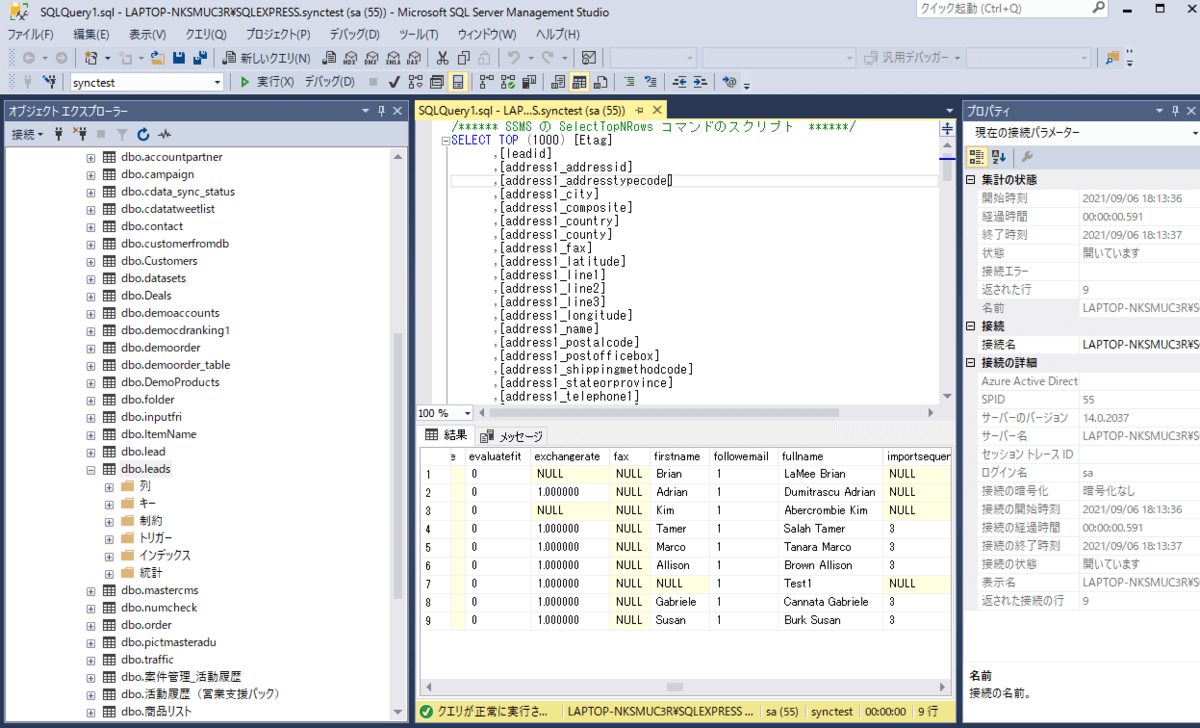Click the Save All icon in toolbar

click(x=200, y=58)
